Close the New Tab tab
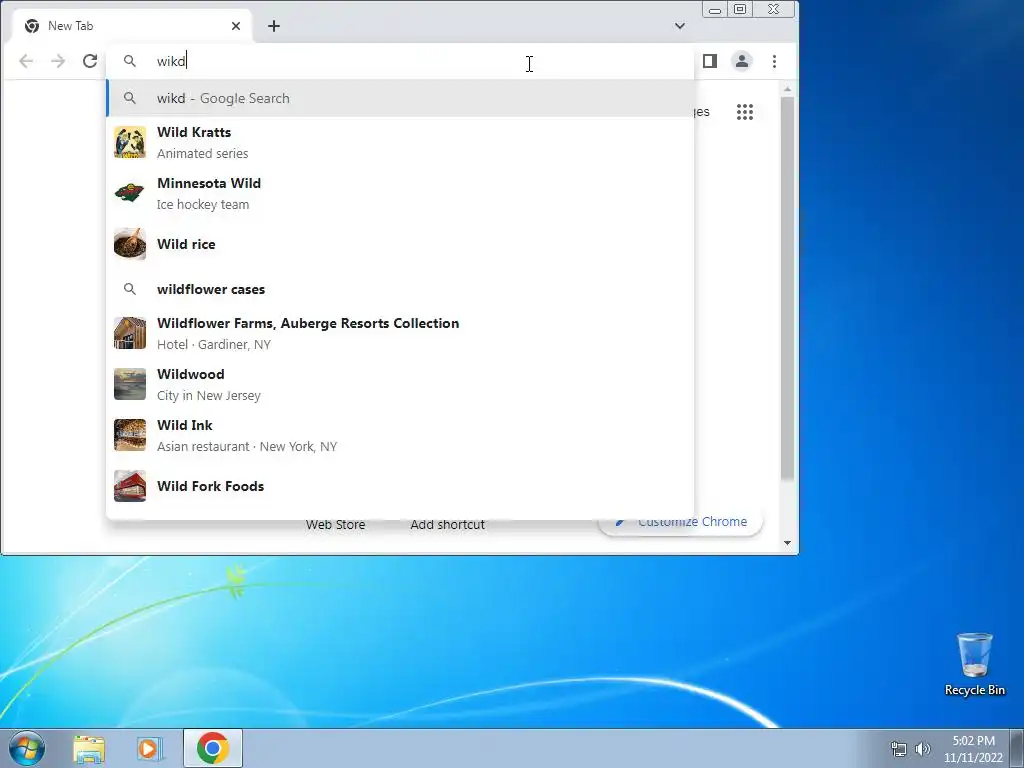The height and width of the screenshot is (768, 1024). point(236,26)
